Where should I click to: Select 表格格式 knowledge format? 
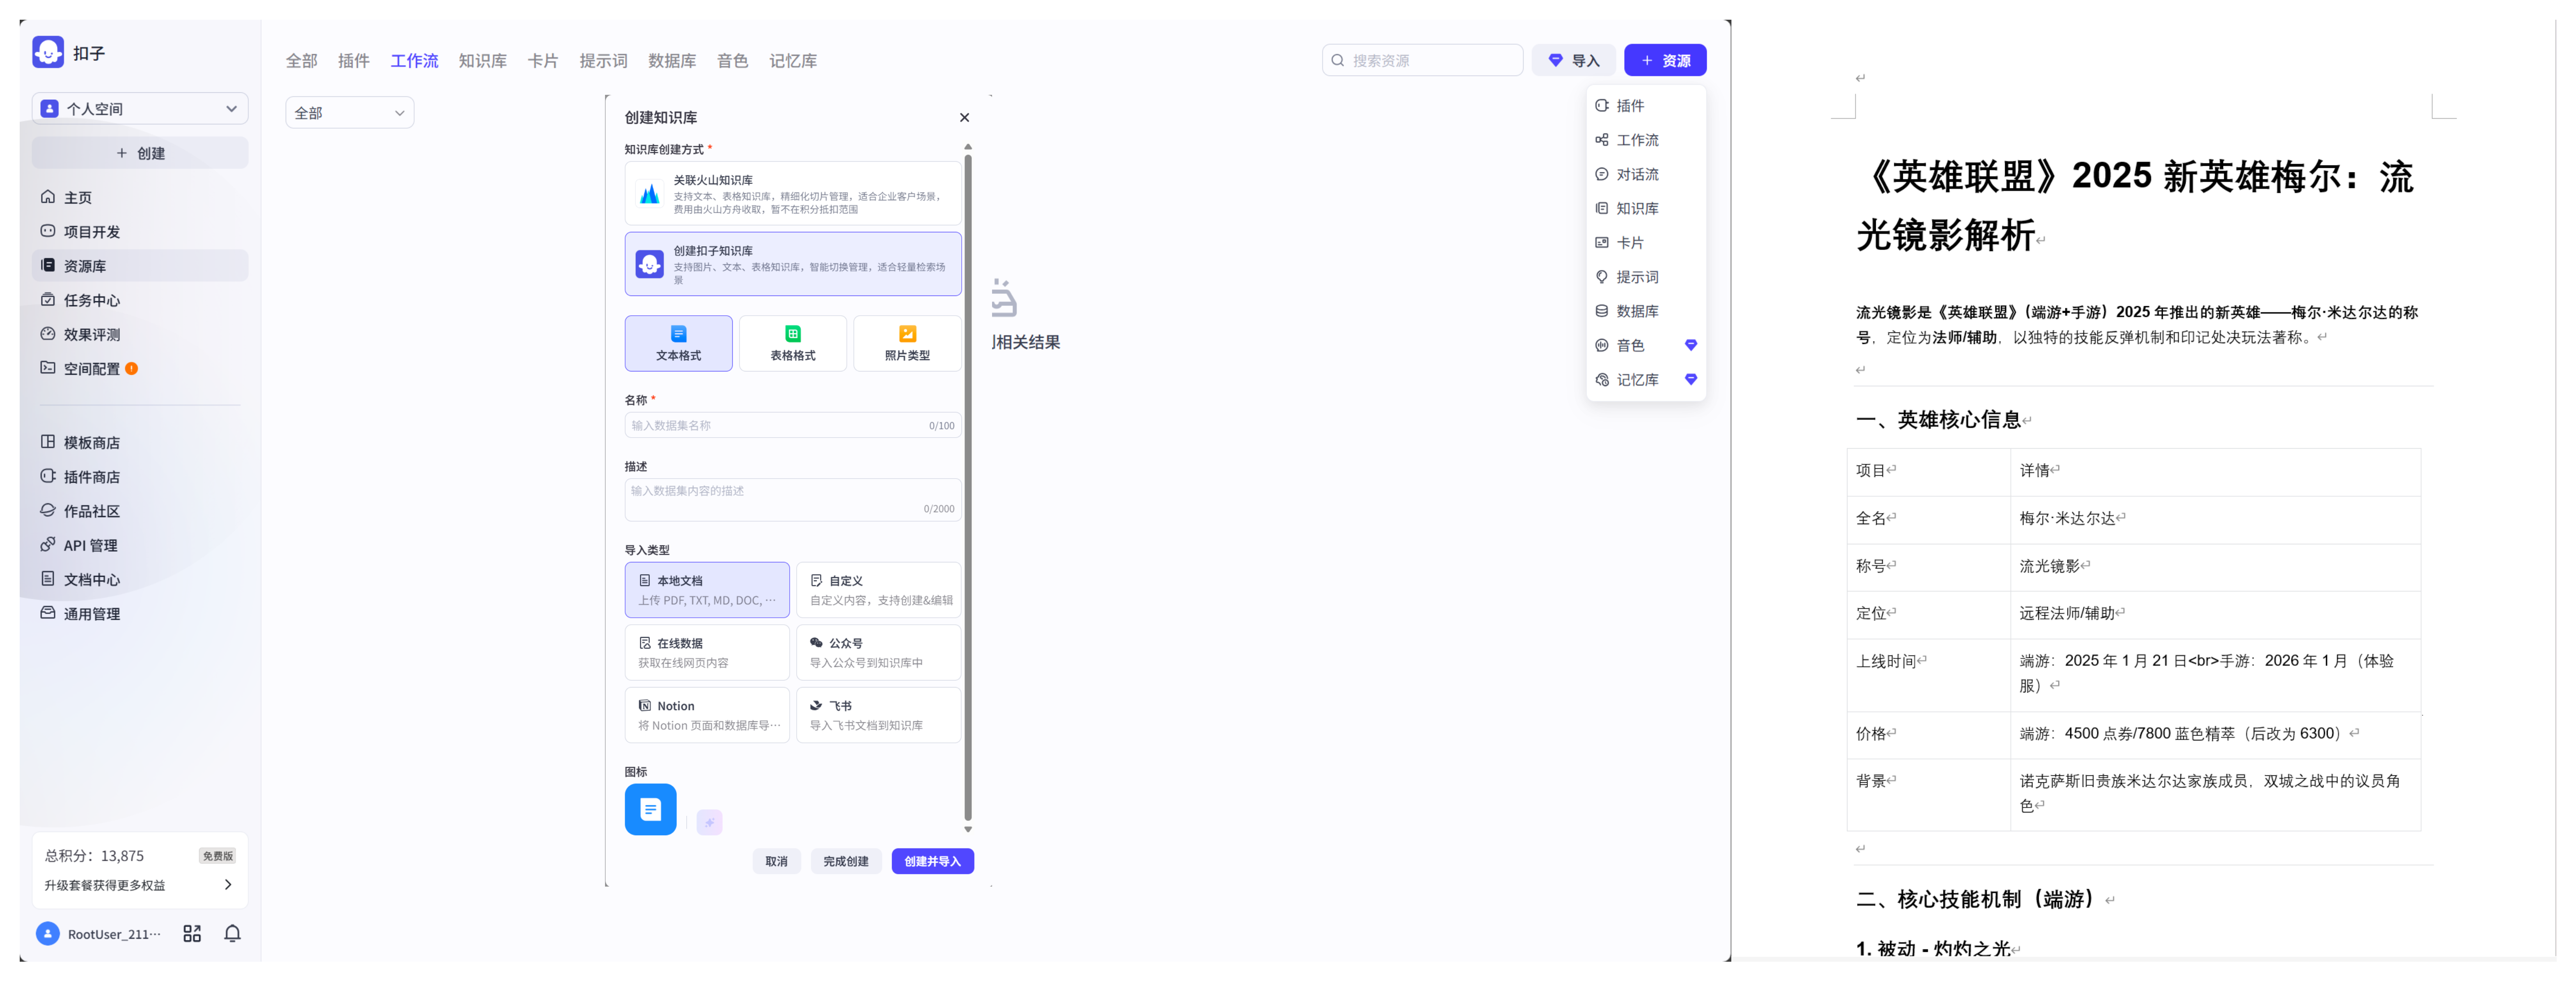point(792,343)
